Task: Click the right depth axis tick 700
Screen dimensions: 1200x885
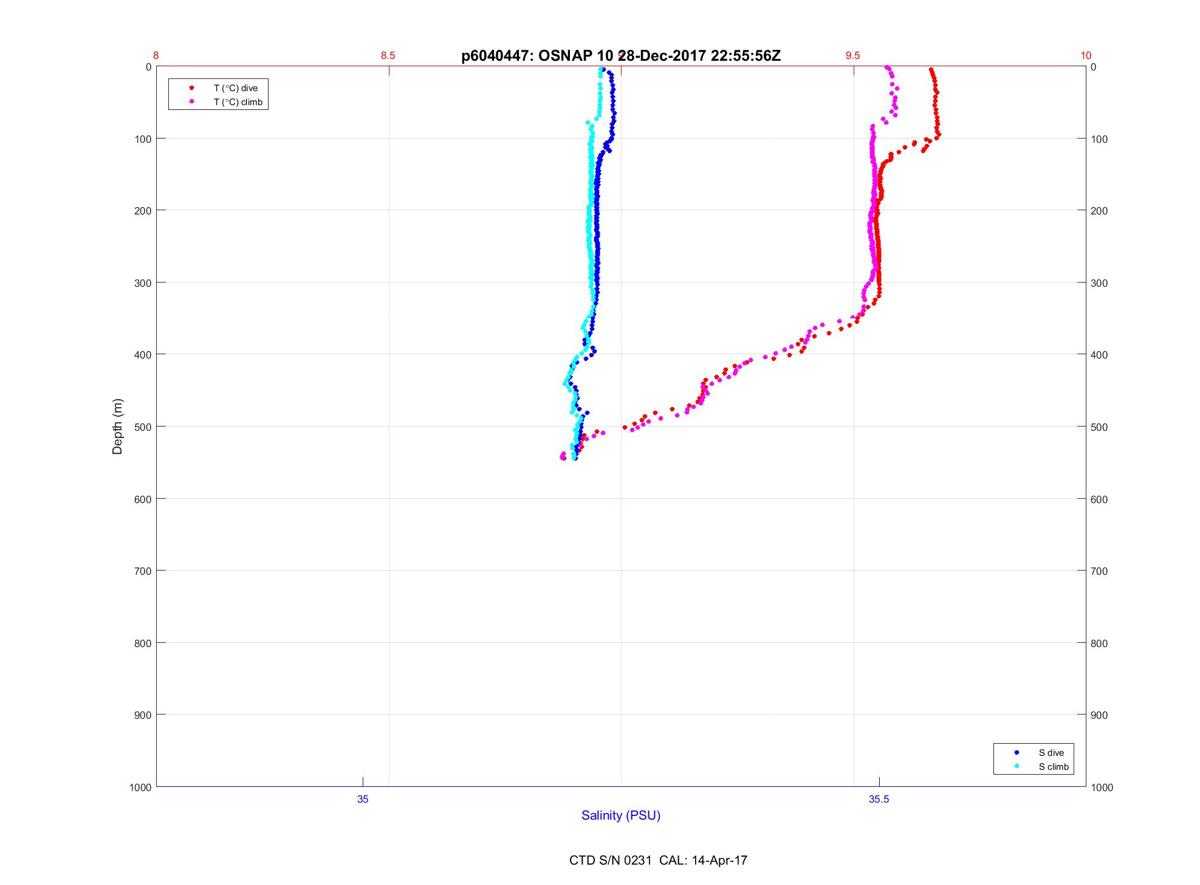Action: (1099, 571)
